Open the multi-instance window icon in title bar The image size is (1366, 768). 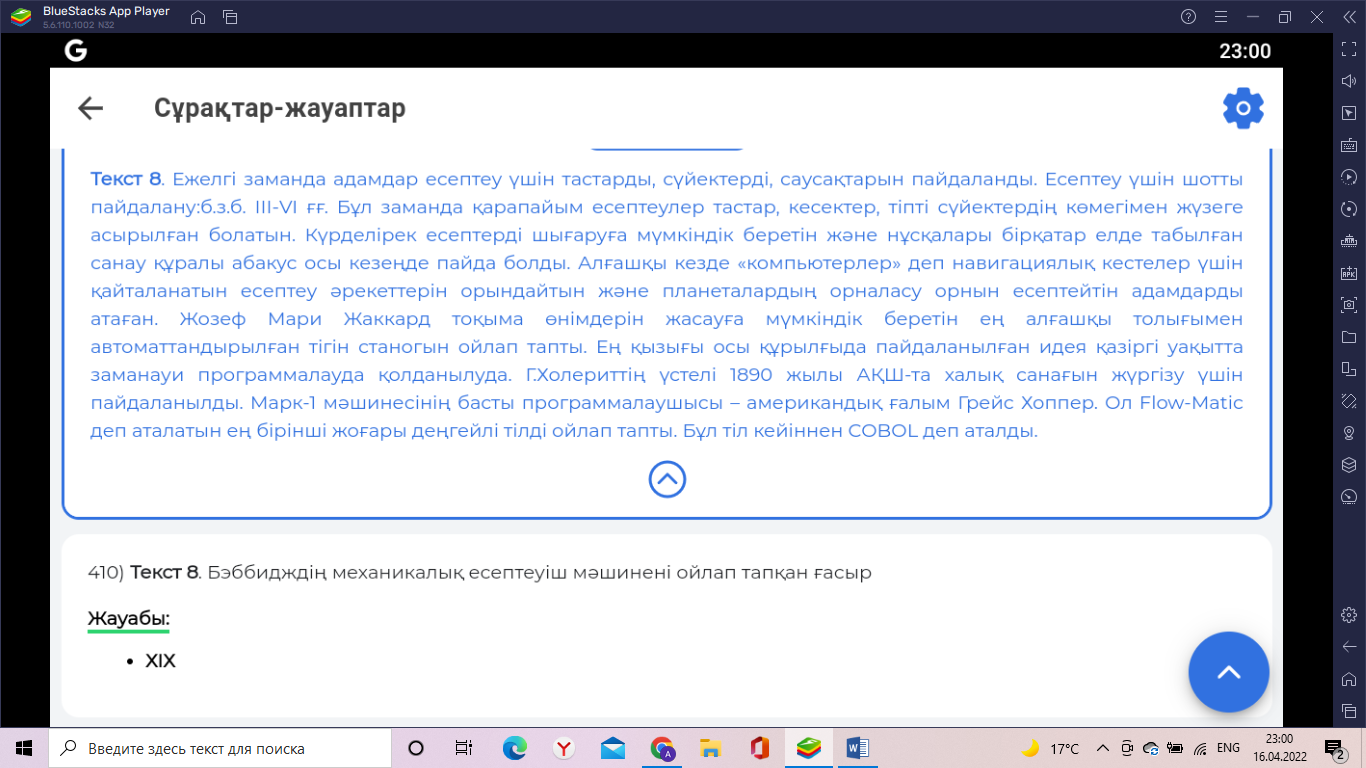coord(230,17)
